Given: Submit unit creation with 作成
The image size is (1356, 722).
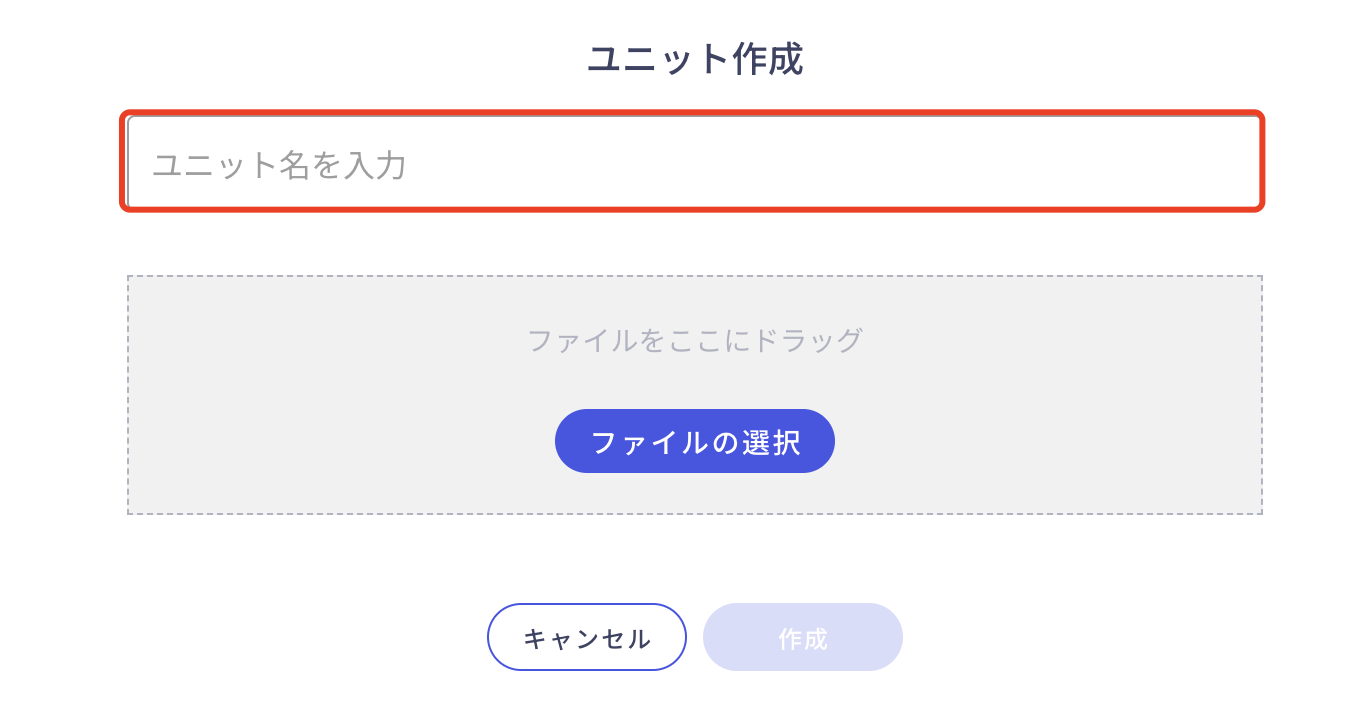Looking at the screenshot, I should point(803,637).
